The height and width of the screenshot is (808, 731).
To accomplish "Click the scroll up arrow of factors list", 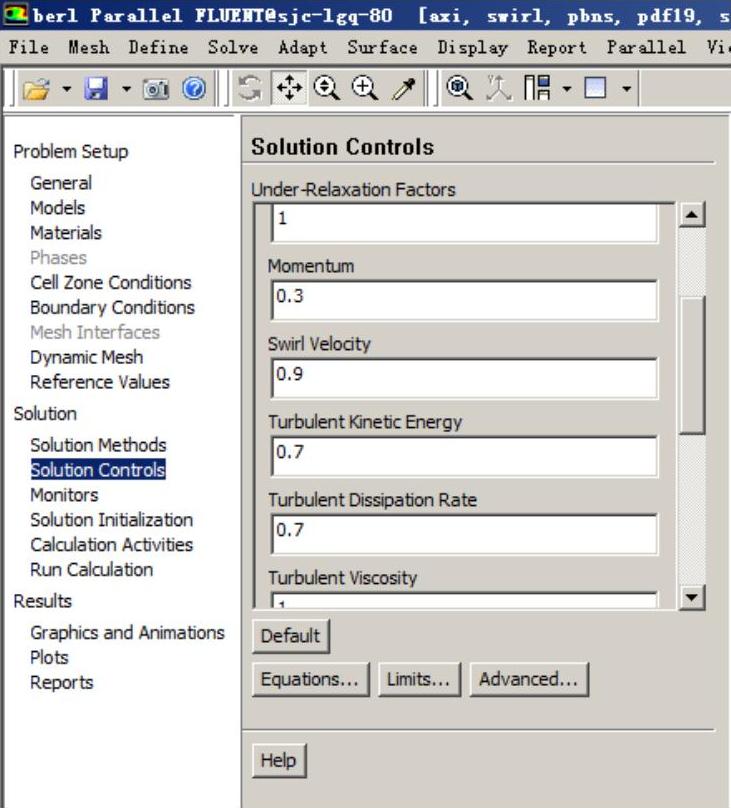I will [x=691, y=215].
